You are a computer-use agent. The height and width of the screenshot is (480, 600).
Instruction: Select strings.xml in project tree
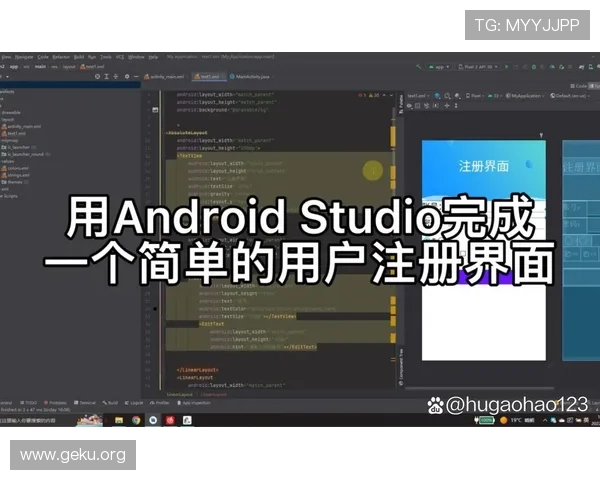tap(16, 175)
